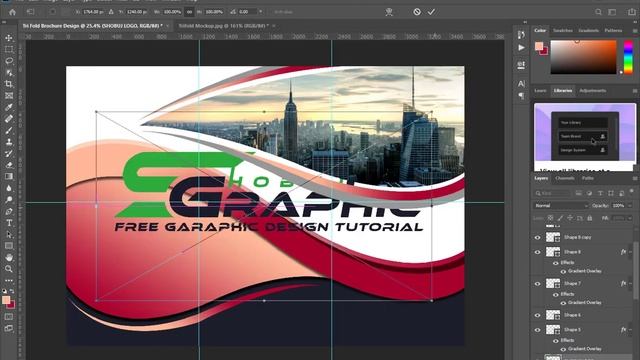Collapse Shape 7 effects arrow beside fx
The height and width of the screenshot is (360, 640).
pos(630,284)
